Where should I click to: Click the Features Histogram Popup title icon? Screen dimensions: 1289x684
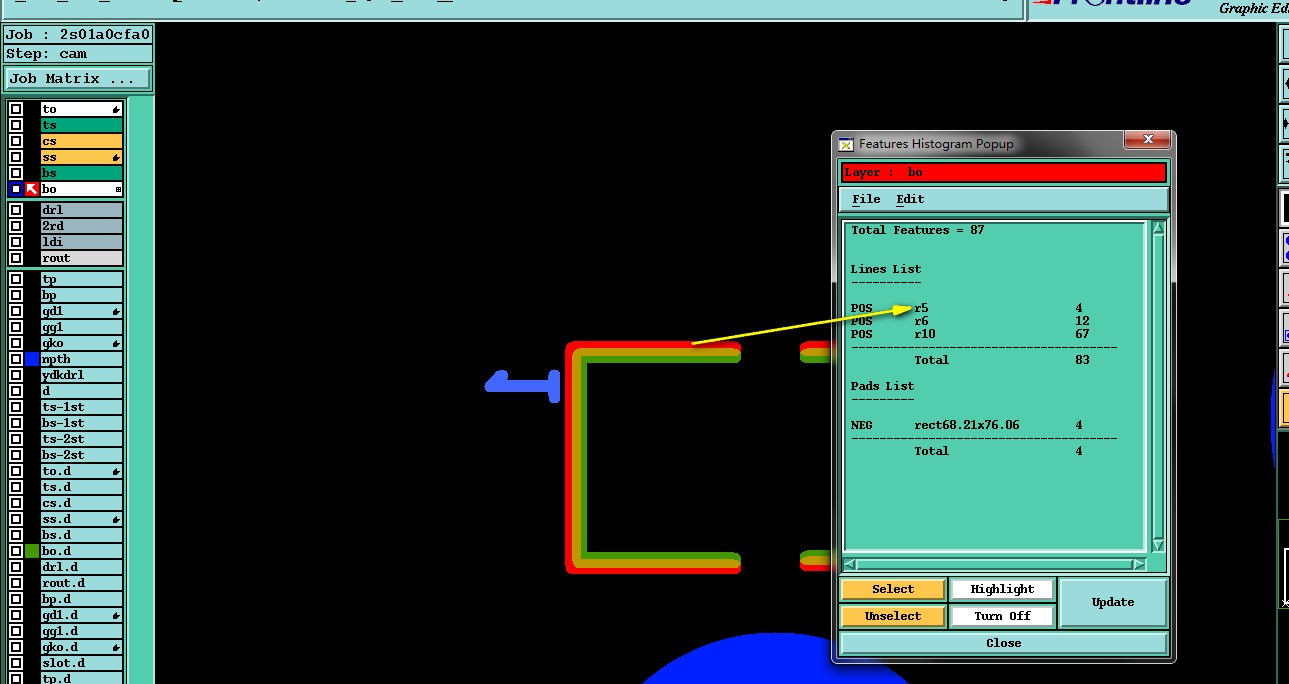coord(846,144)
